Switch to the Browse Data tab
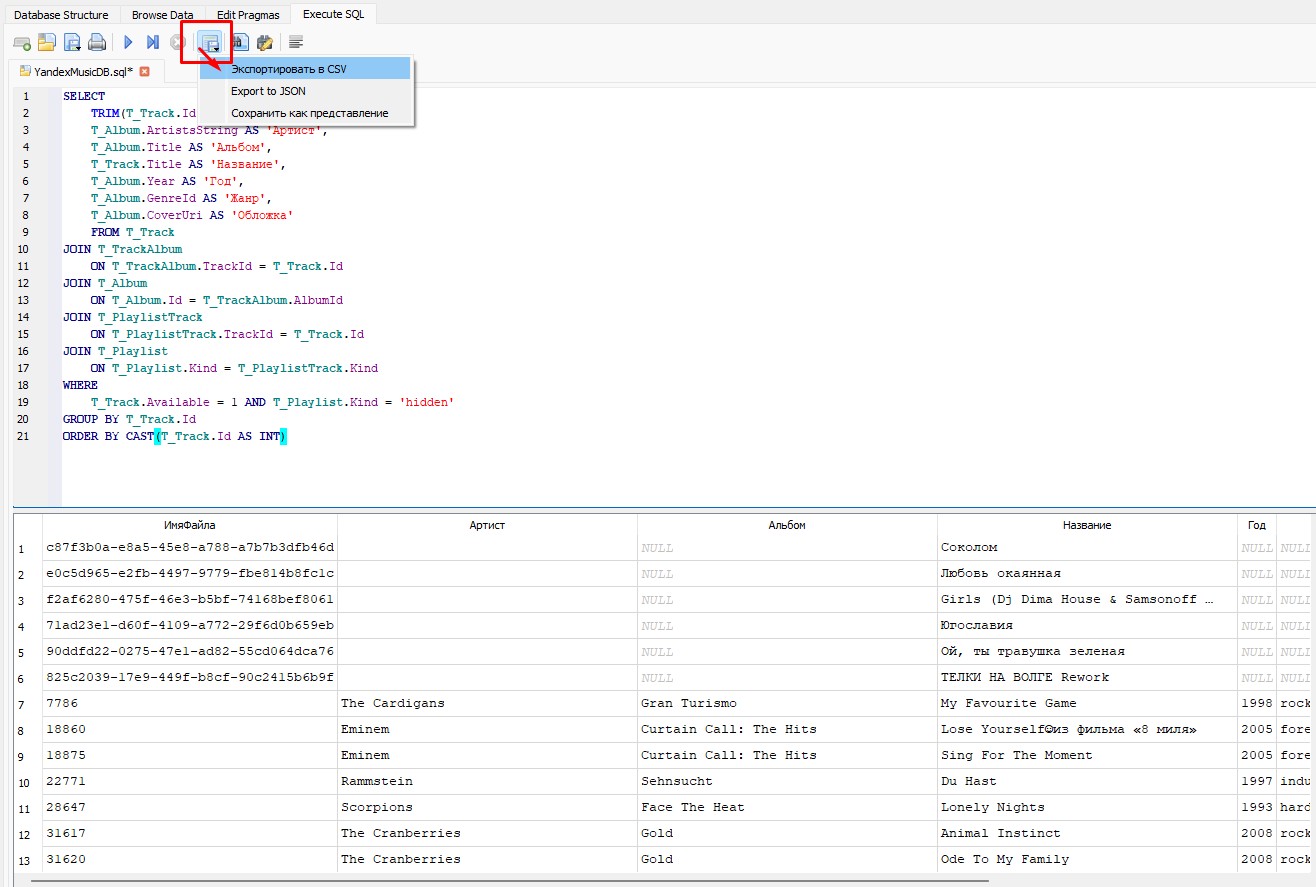This screenshot has height=887, width=1316. [x=162, y=15]
